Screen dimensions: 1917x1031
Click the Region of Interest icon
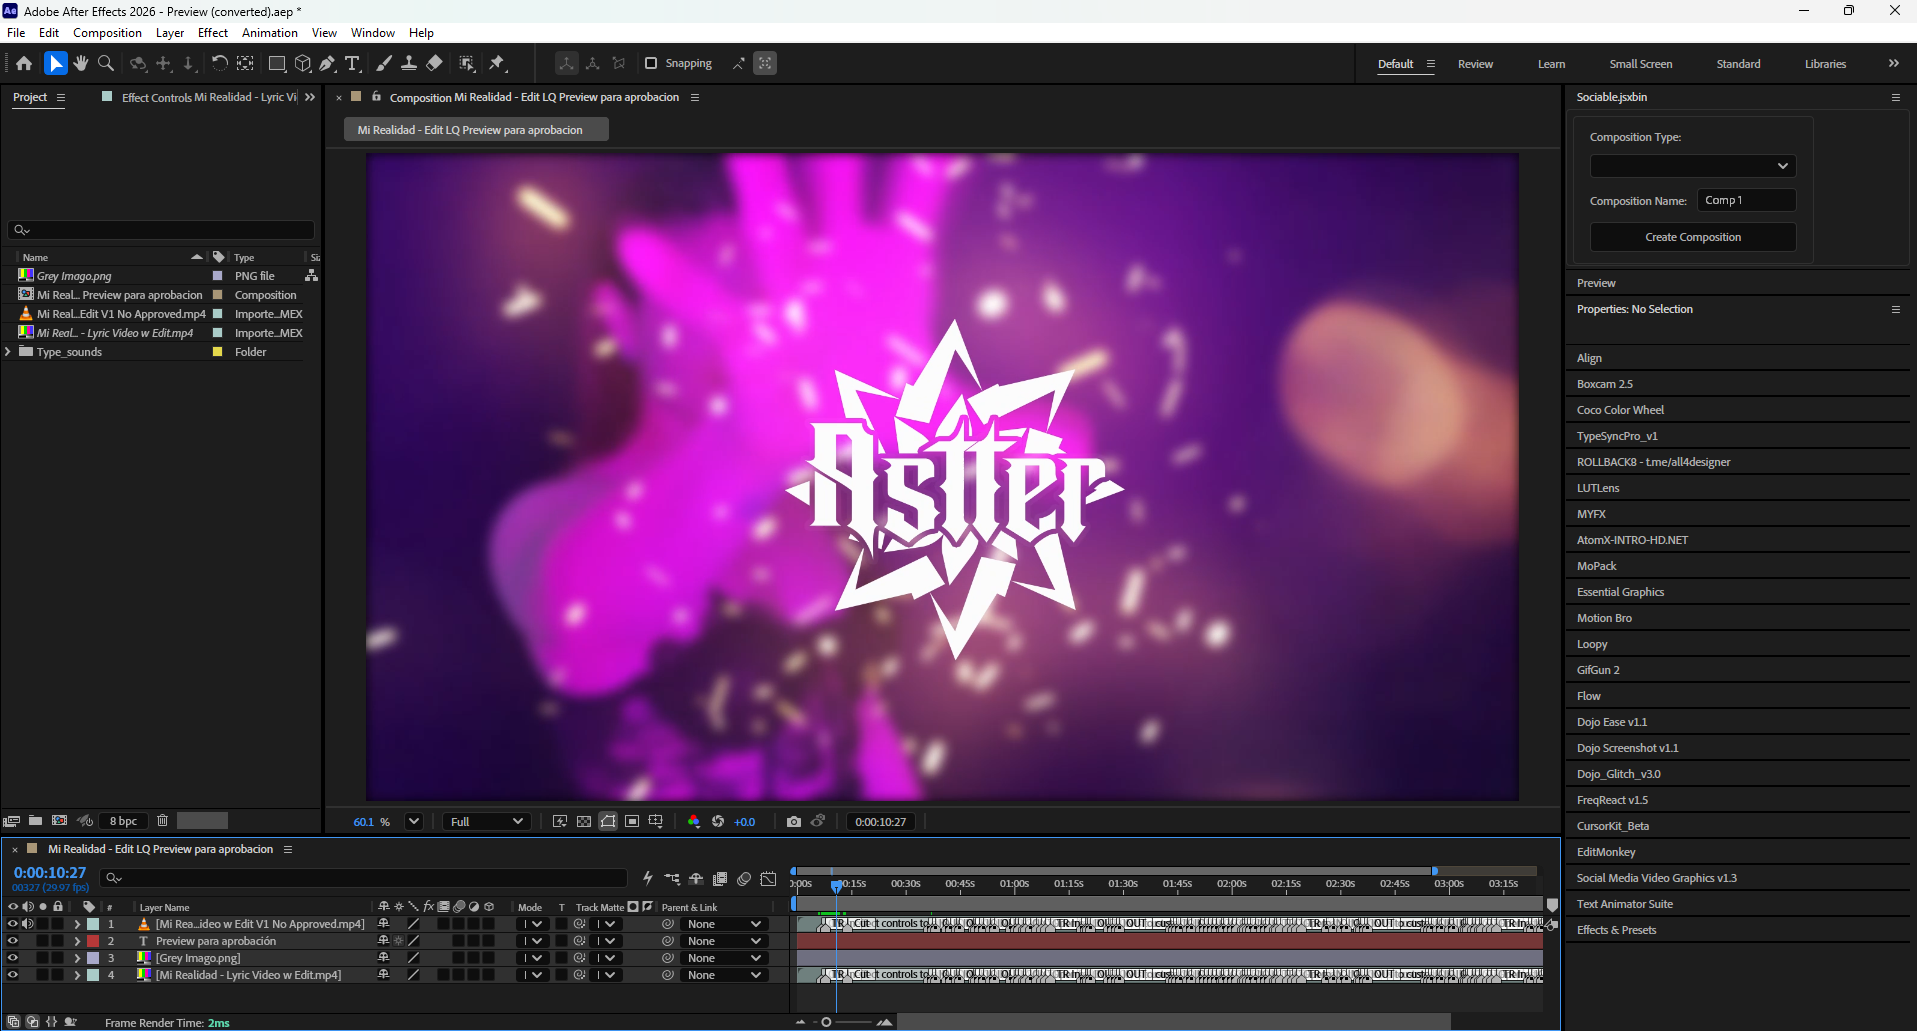coord(632,821)
